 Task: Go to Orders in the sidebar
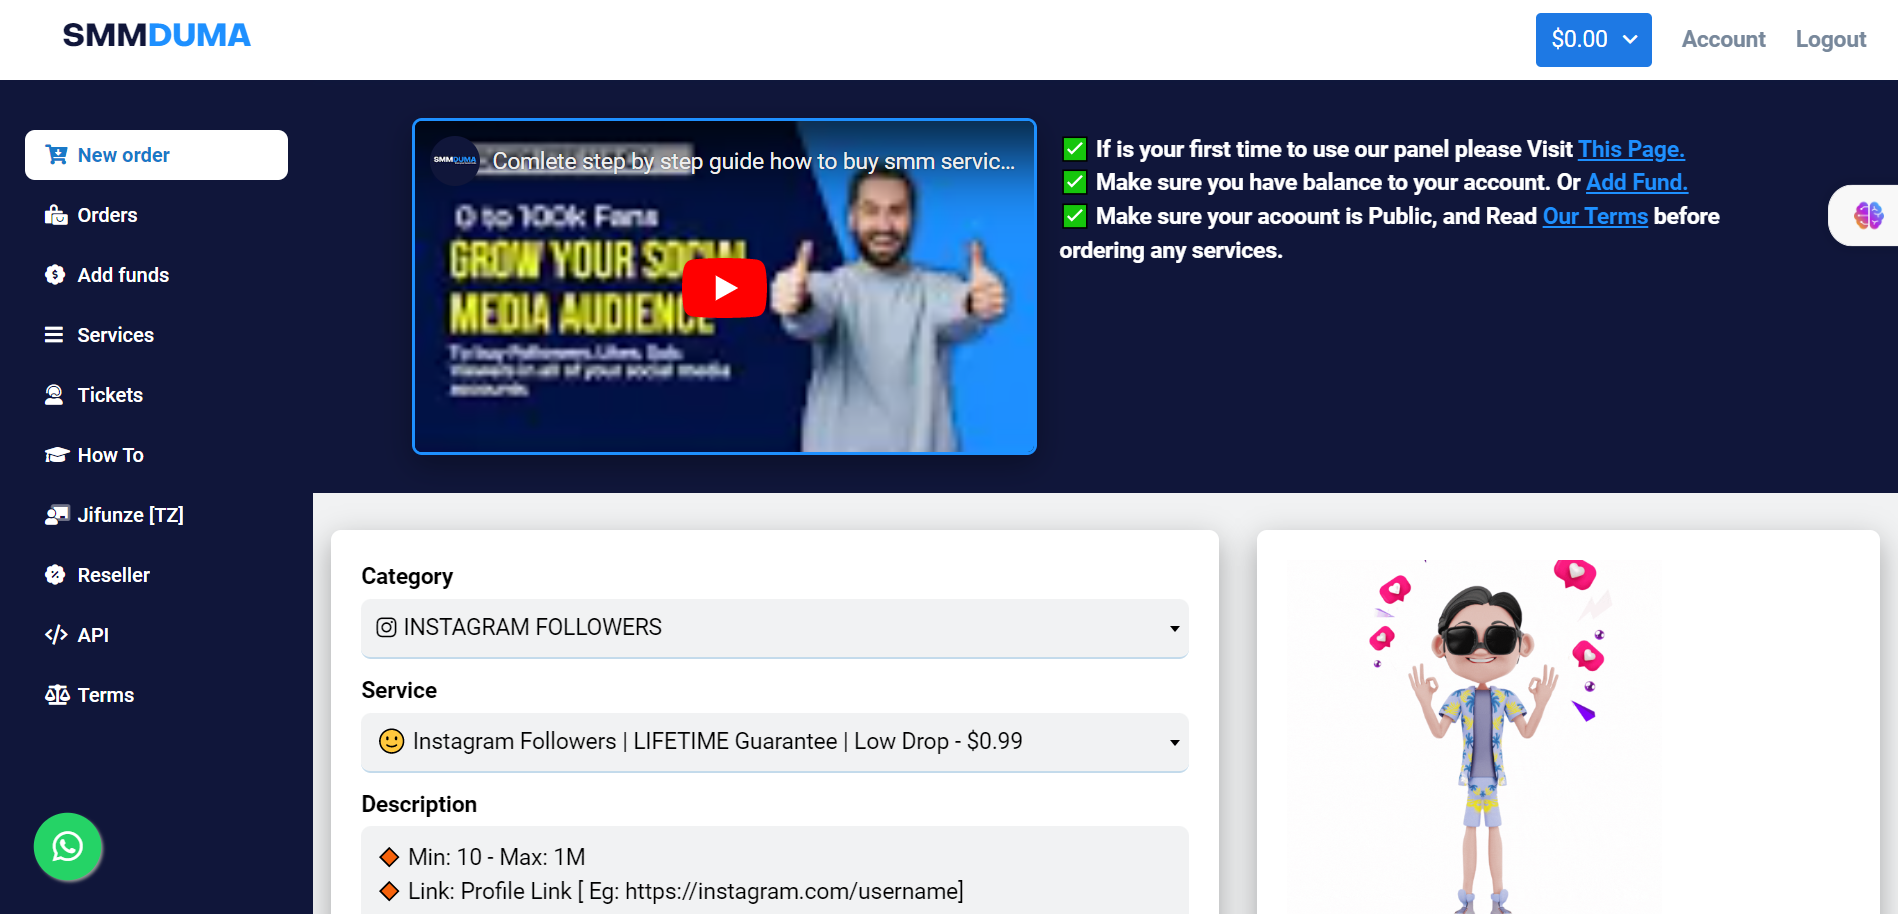click(107, 215)
